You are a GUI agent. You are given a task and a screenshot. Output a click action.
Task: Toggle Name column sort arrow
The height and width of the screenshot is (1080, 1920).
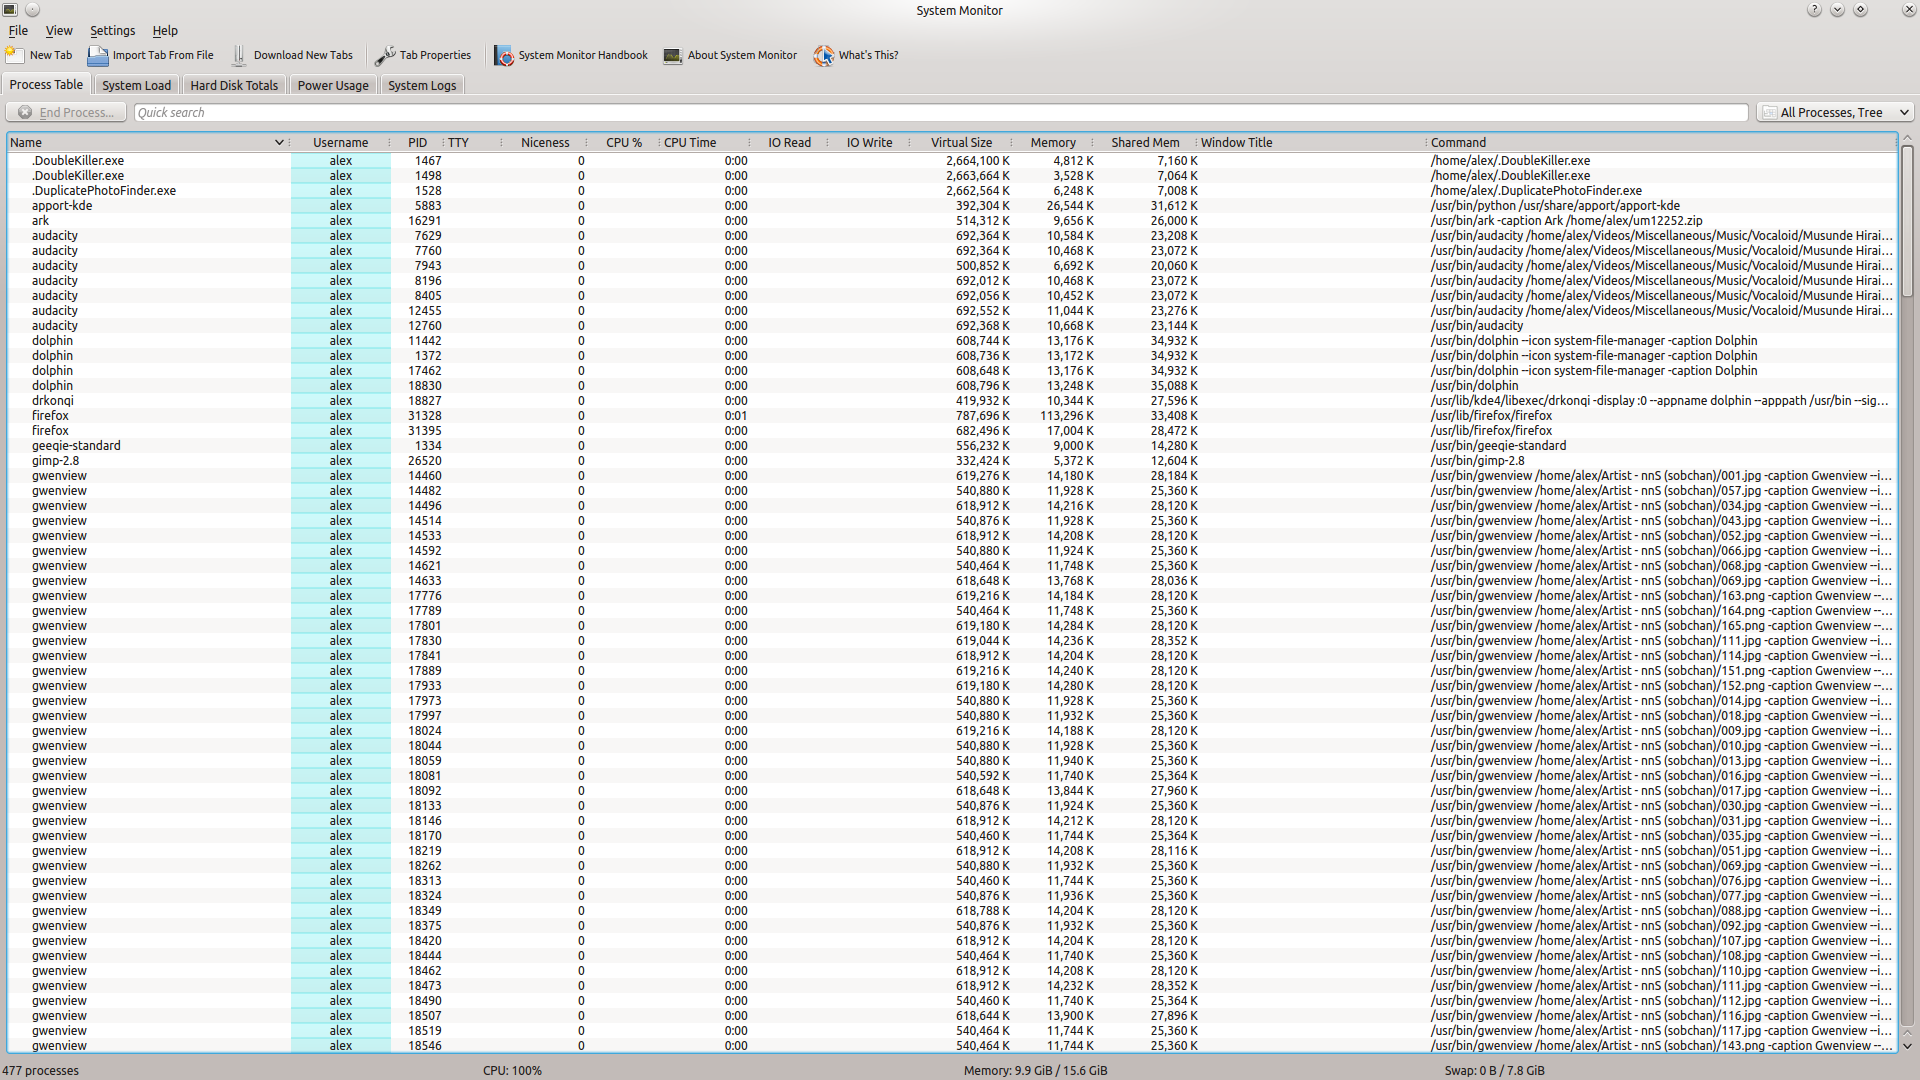[279, 142]
